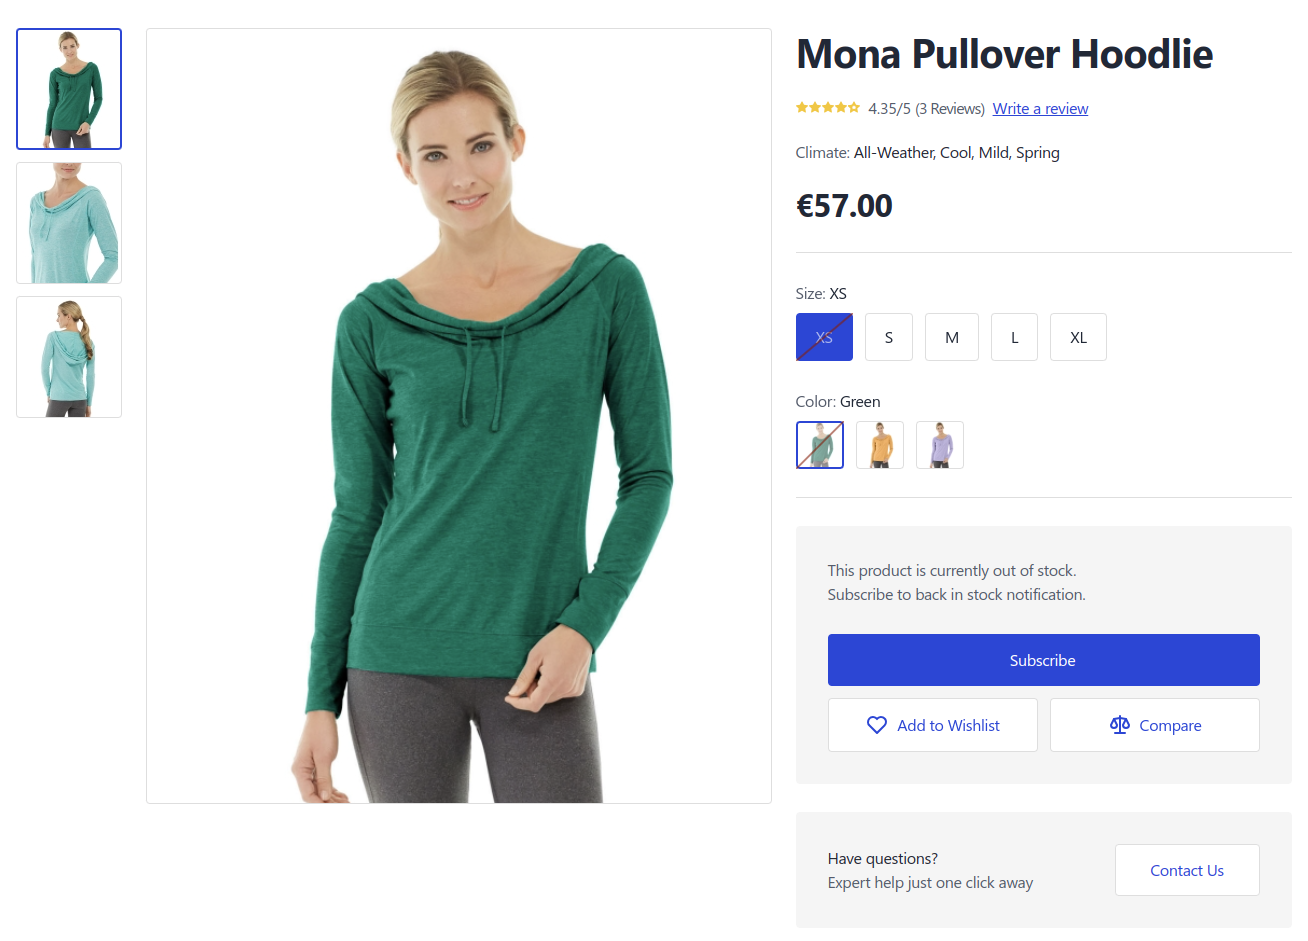Pick size M
The image size is (1308, 941).
[952, 337]
